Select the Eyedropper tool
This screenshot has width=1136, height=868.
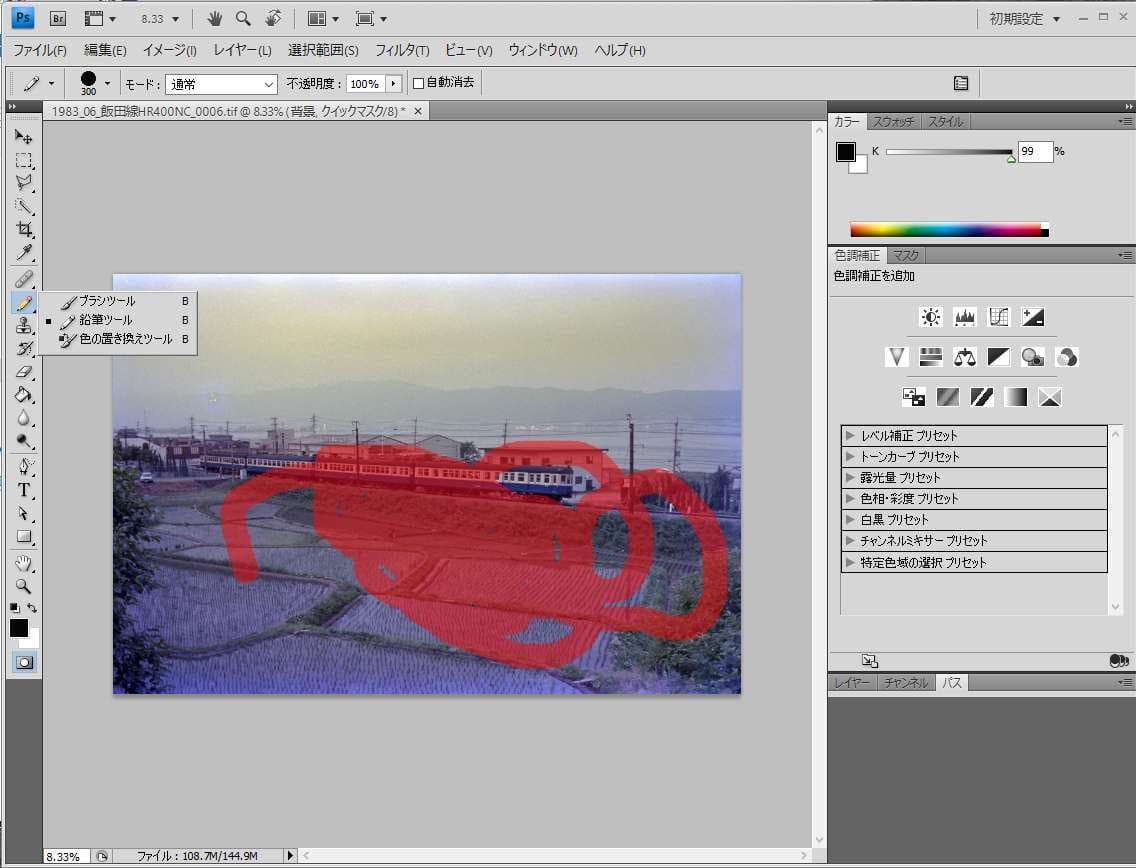pyautogui.click(x=24, y=252)
